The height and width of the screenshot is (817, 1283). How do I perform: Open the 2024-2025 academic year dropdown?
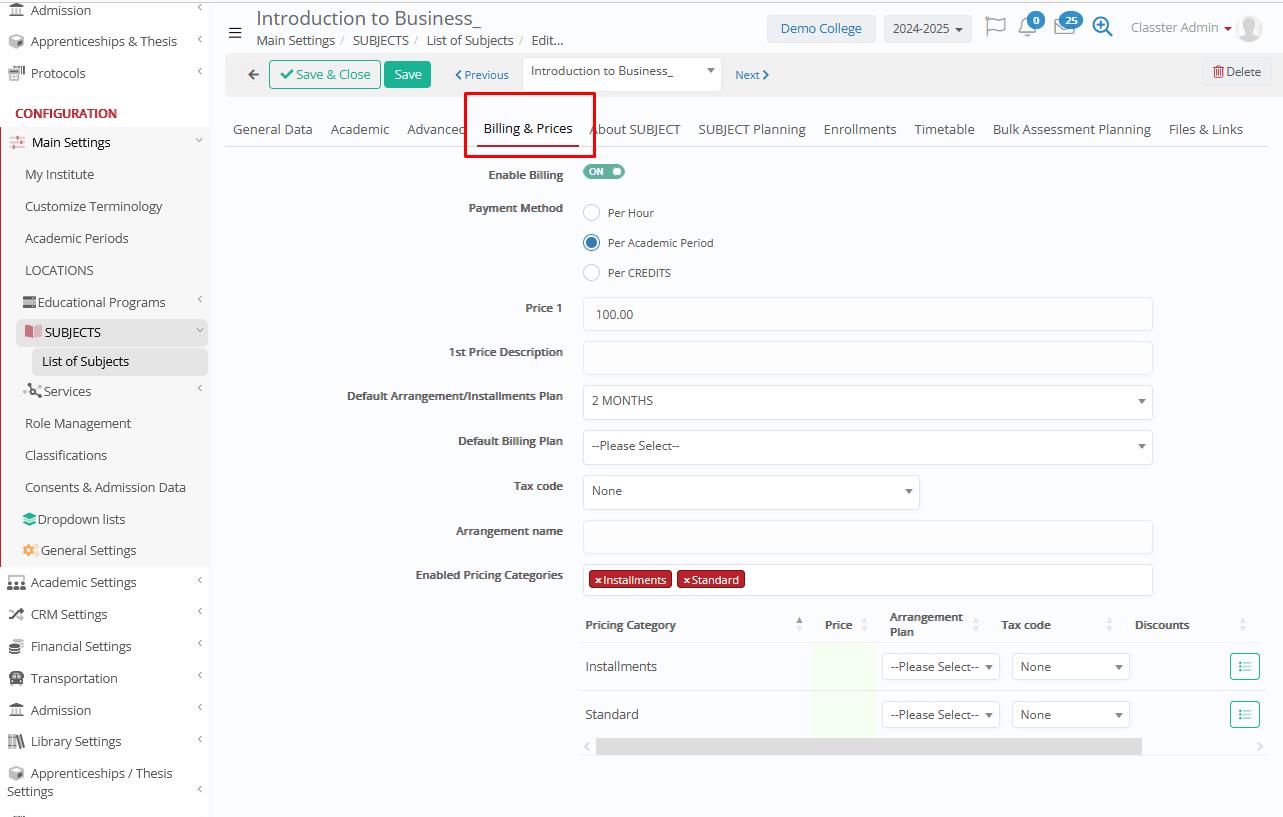tap(927, 29)
